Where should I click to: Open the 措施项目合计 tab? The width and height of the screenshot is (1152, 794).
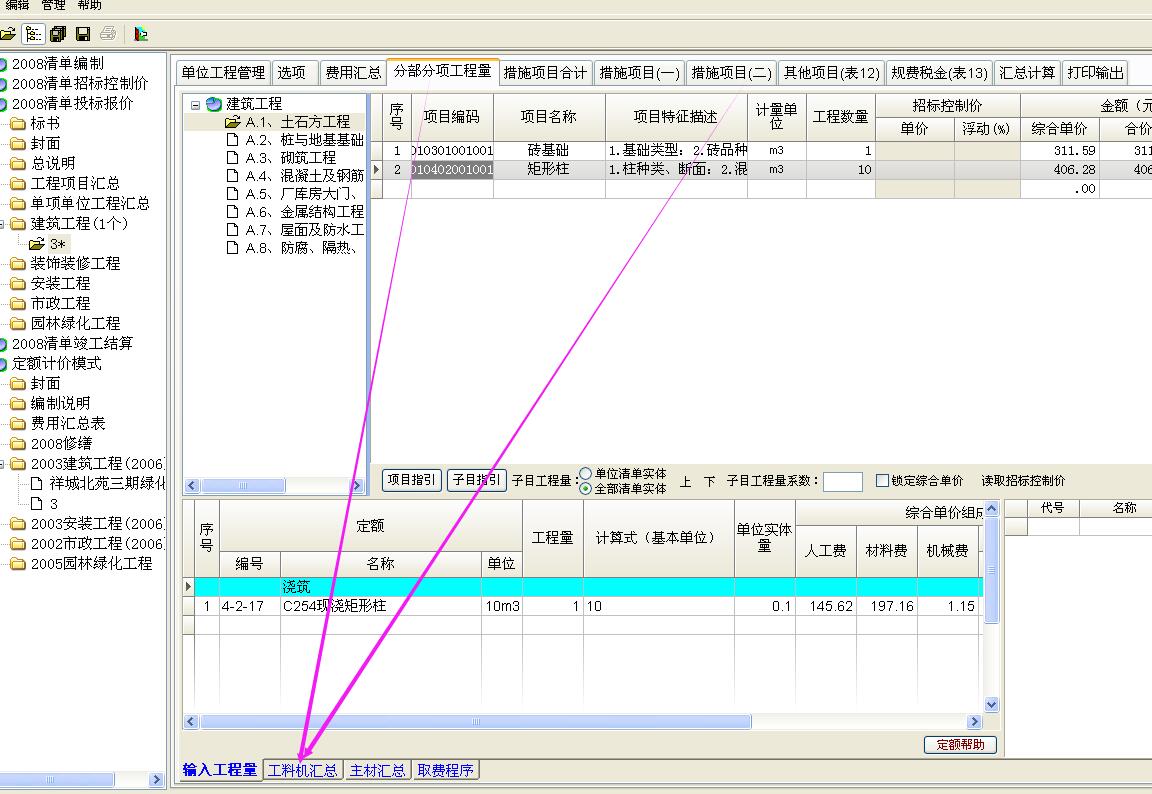click(545, 73)
